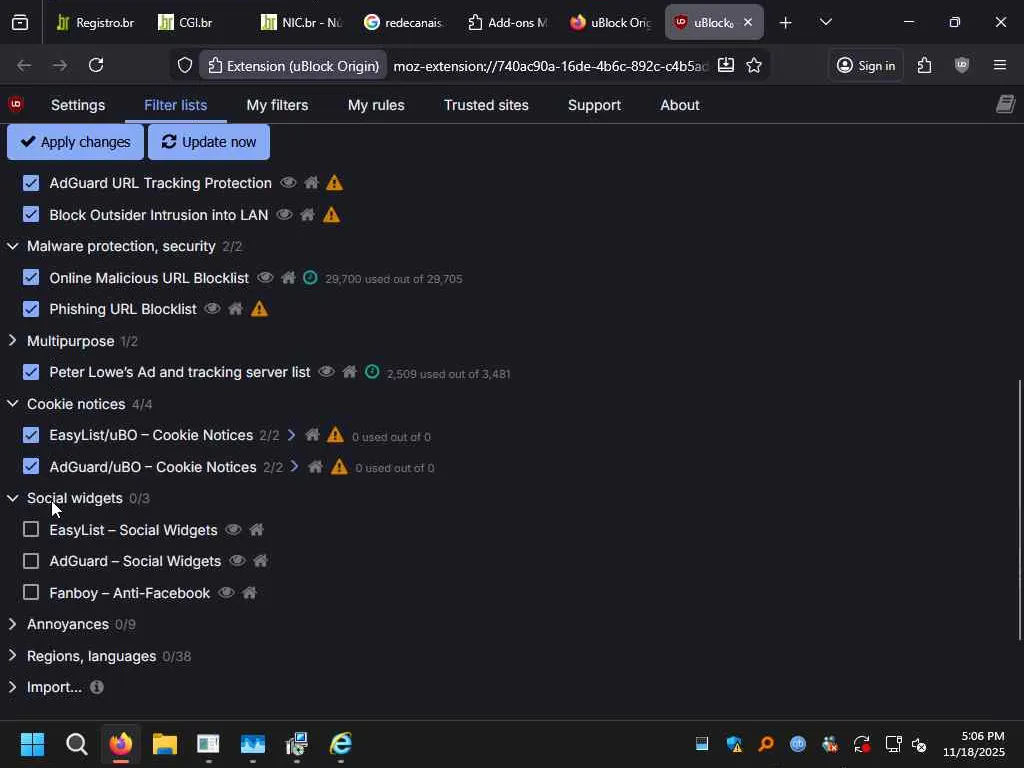Collapse the Cookie notices section
The width and height of the screenshot is (1024, 768).
click(x=12, y=404)
